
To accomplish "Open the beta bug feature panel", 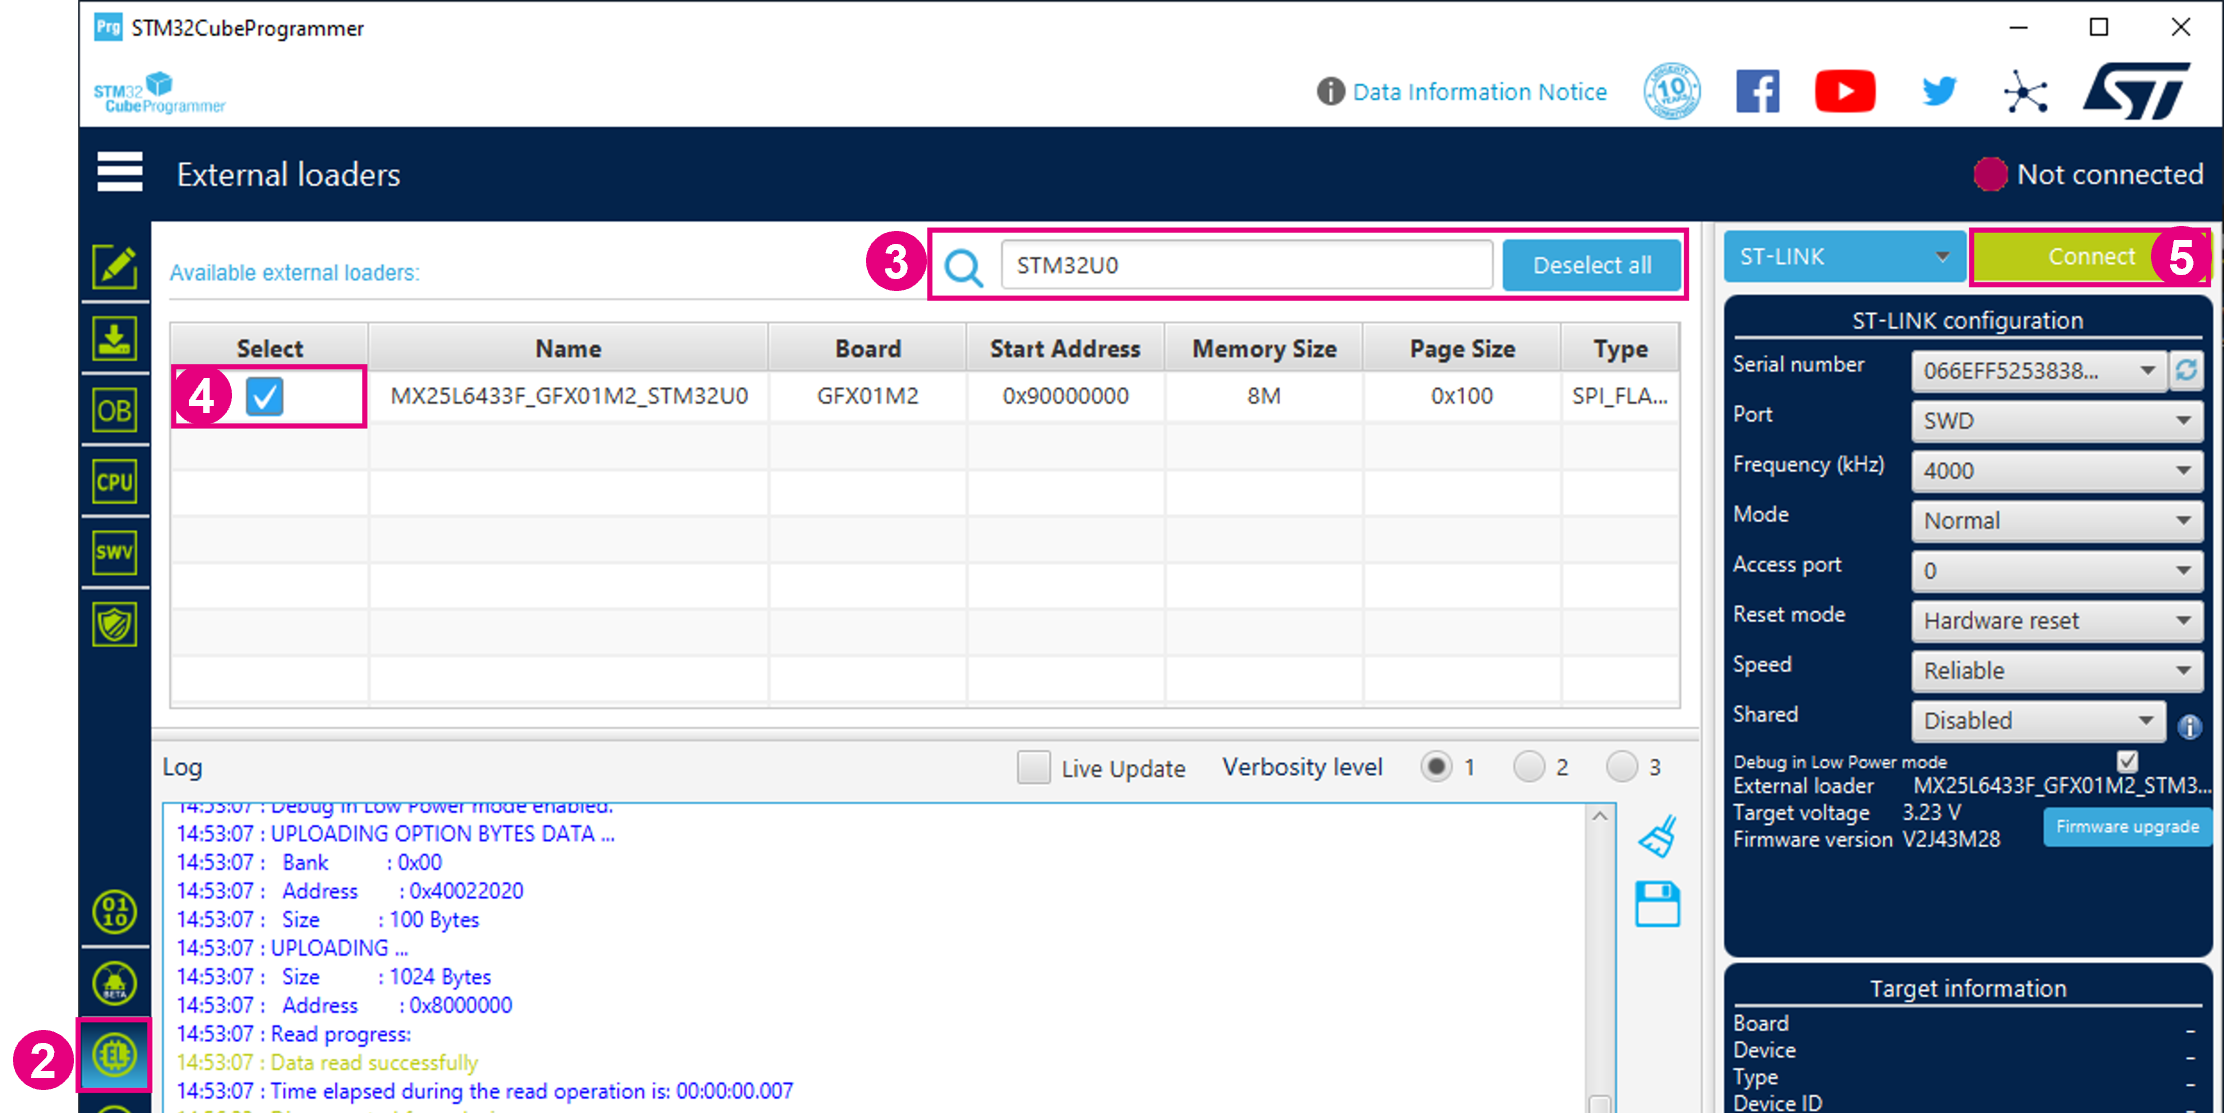I will 115,983.
